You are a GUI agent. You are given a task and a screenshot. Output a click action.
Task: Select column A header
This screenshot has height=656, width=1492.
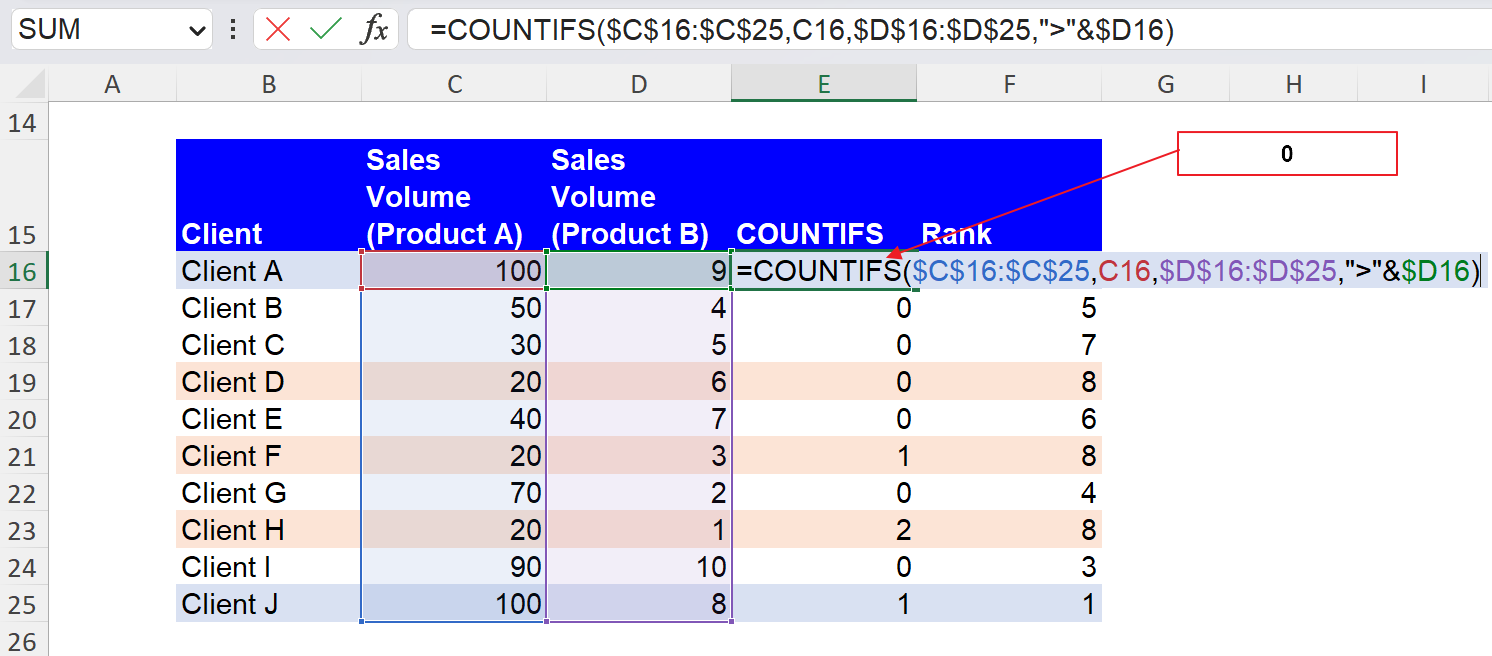click(113, 85)
